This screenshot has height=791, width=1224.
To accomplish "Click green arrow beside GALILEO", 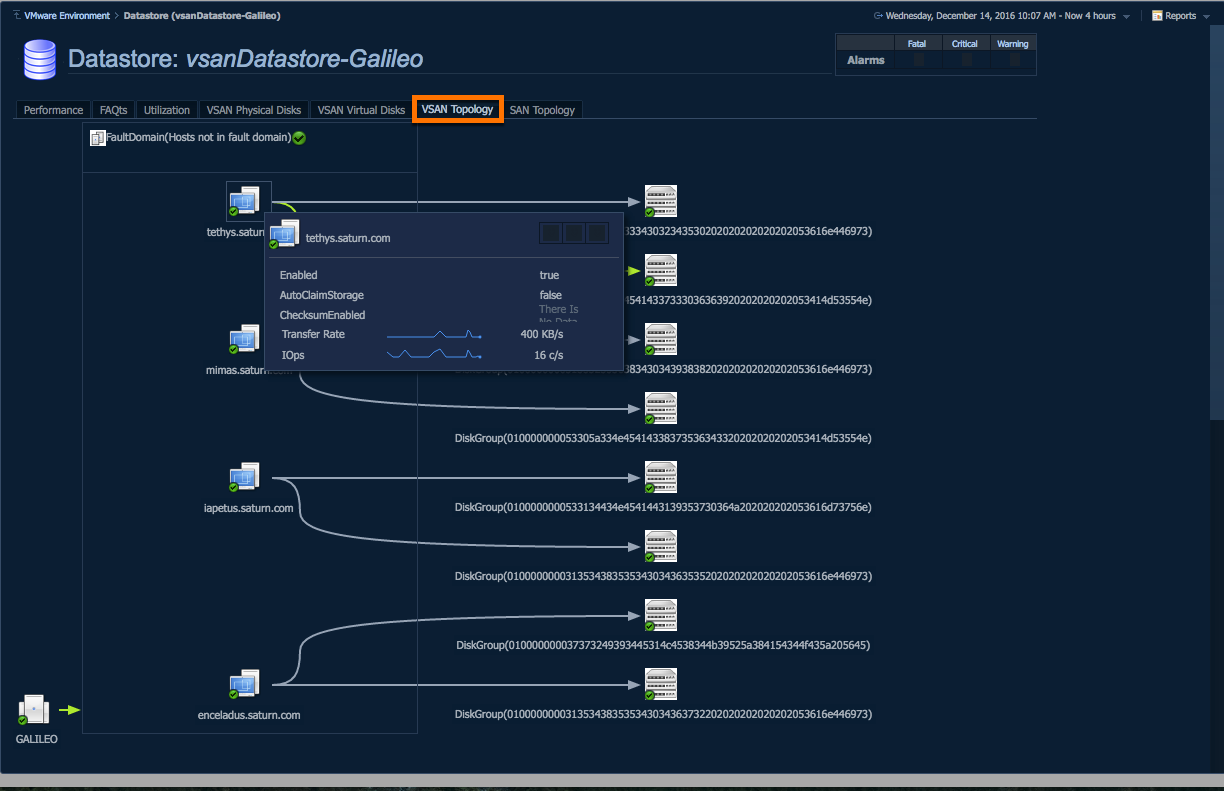I will 69,710.
